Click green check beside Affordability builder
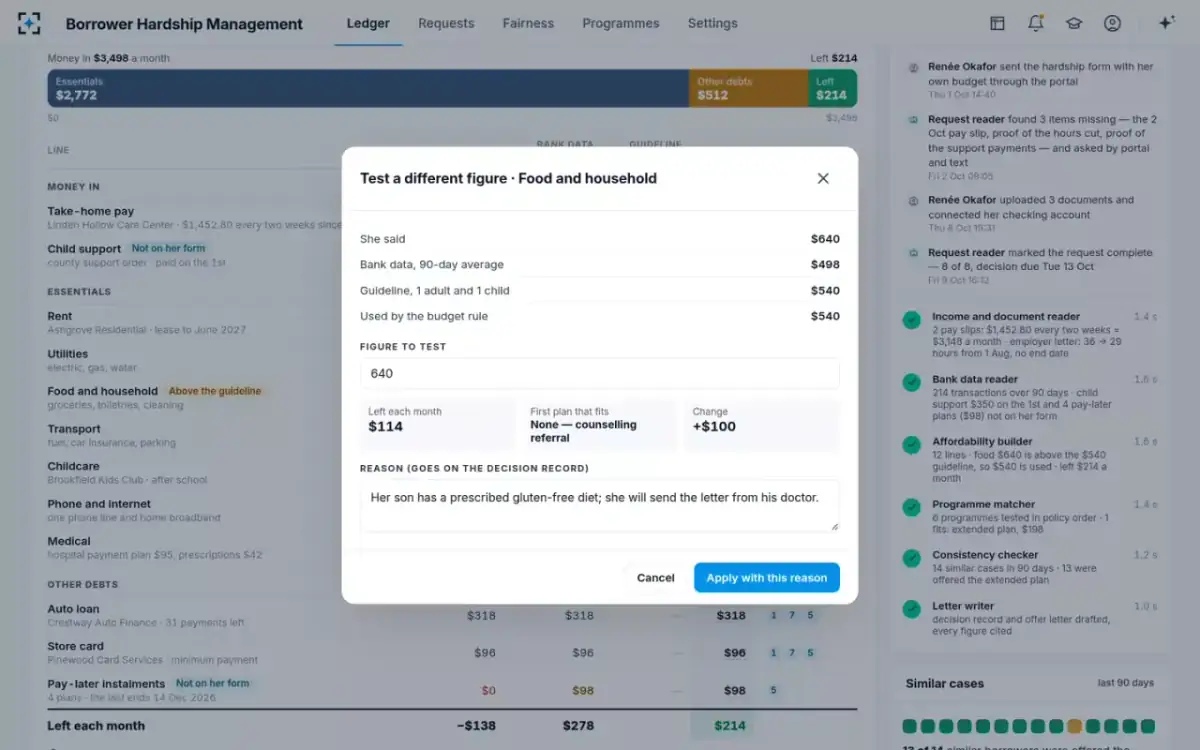The width and height of the screenshot is (1200, 750). 911,445
